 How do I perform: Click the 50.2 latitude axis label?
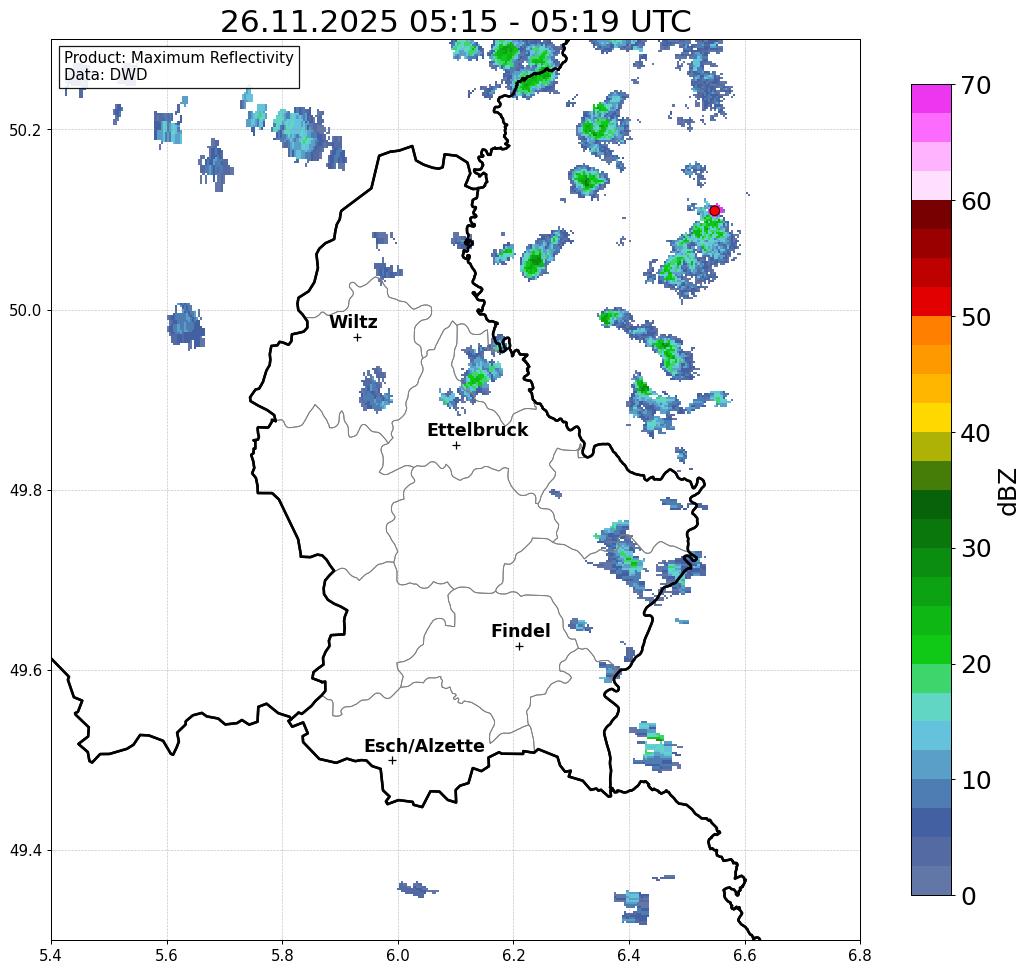pyautogui.click(x=25, y=130)
